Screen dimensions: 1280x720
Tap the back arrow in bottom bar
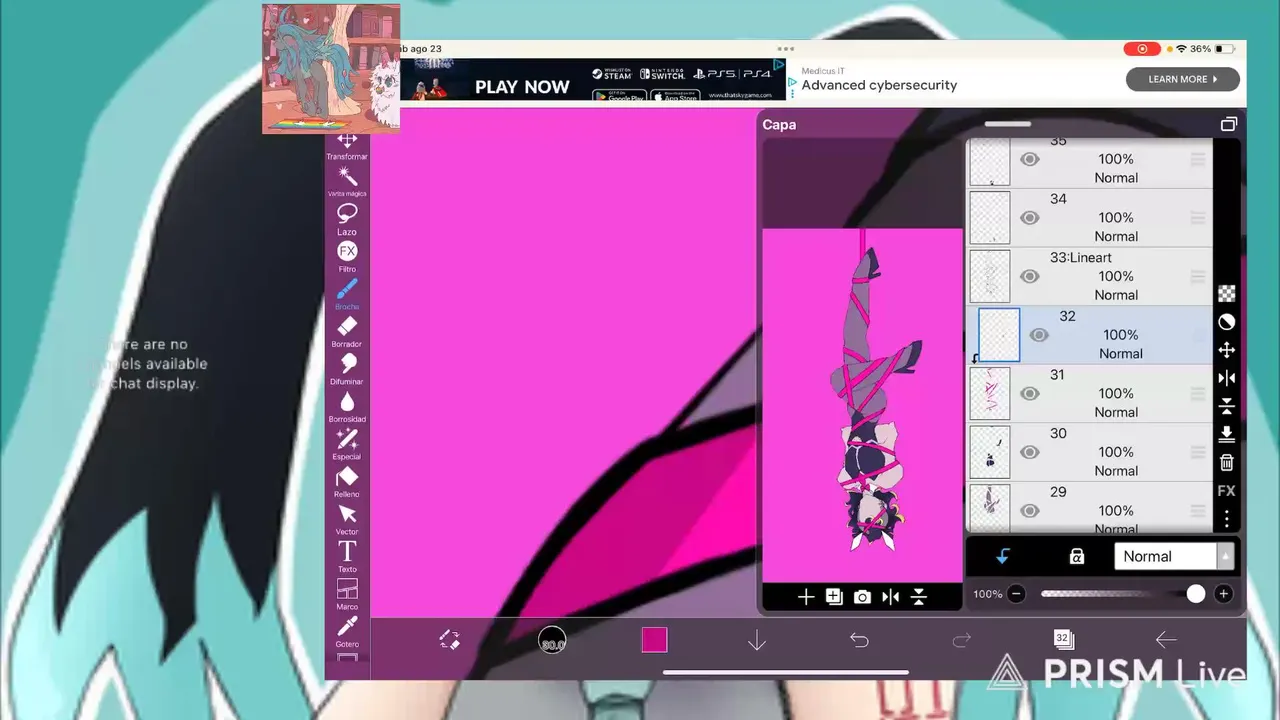pos(1166,640)
